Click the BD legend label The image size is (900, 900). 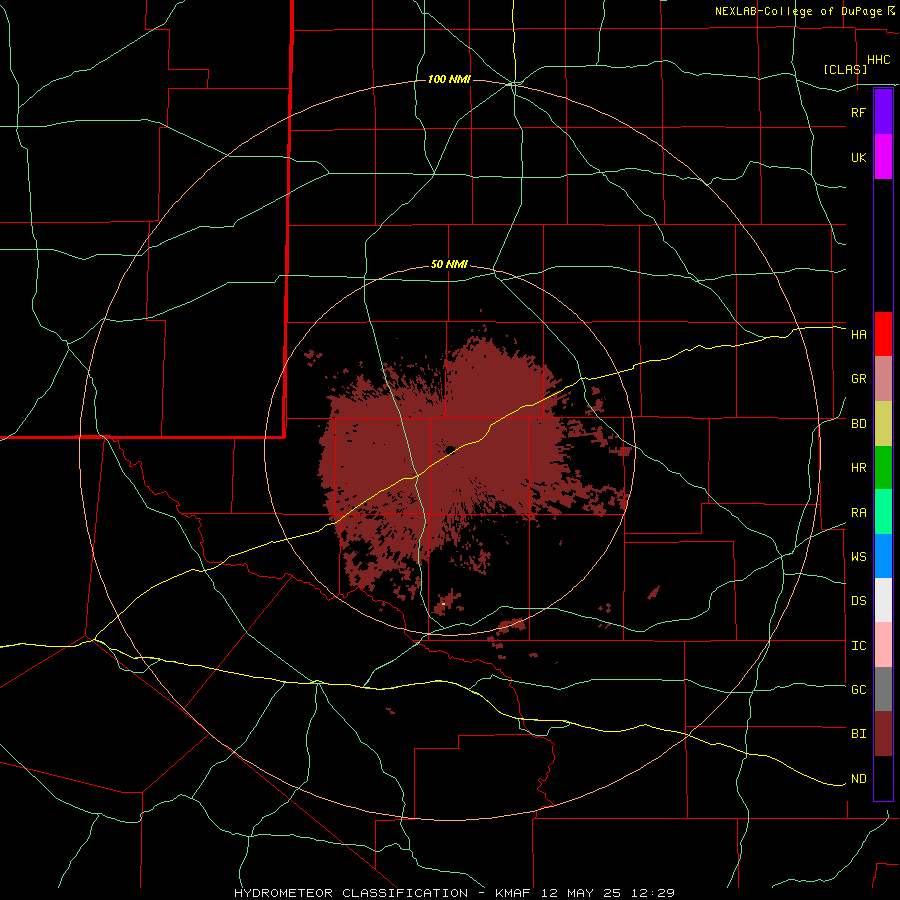(858, 424)
